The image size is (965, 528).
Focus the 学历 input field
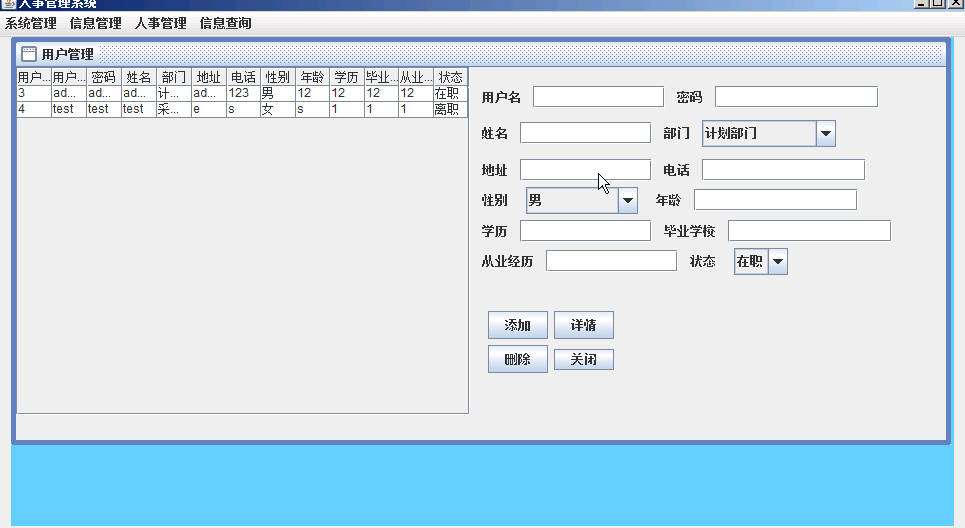pos(585,231)
